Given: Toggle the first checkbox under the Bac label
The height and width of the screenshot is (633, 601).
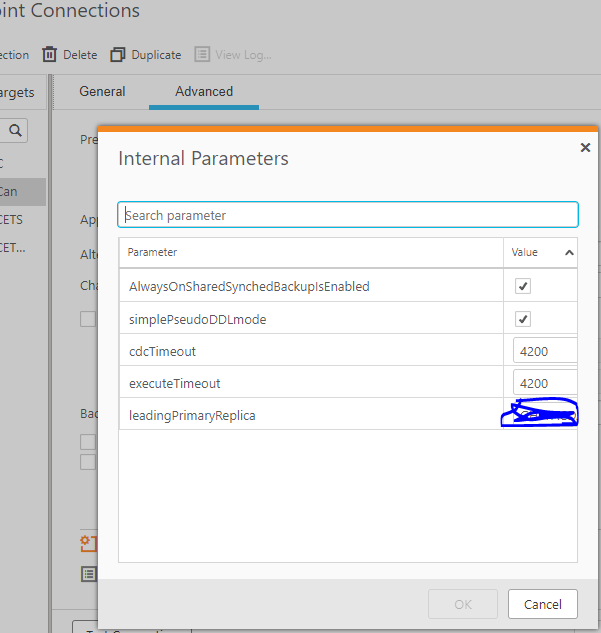Looking at the screenshot, I should (x=88, y=442).
